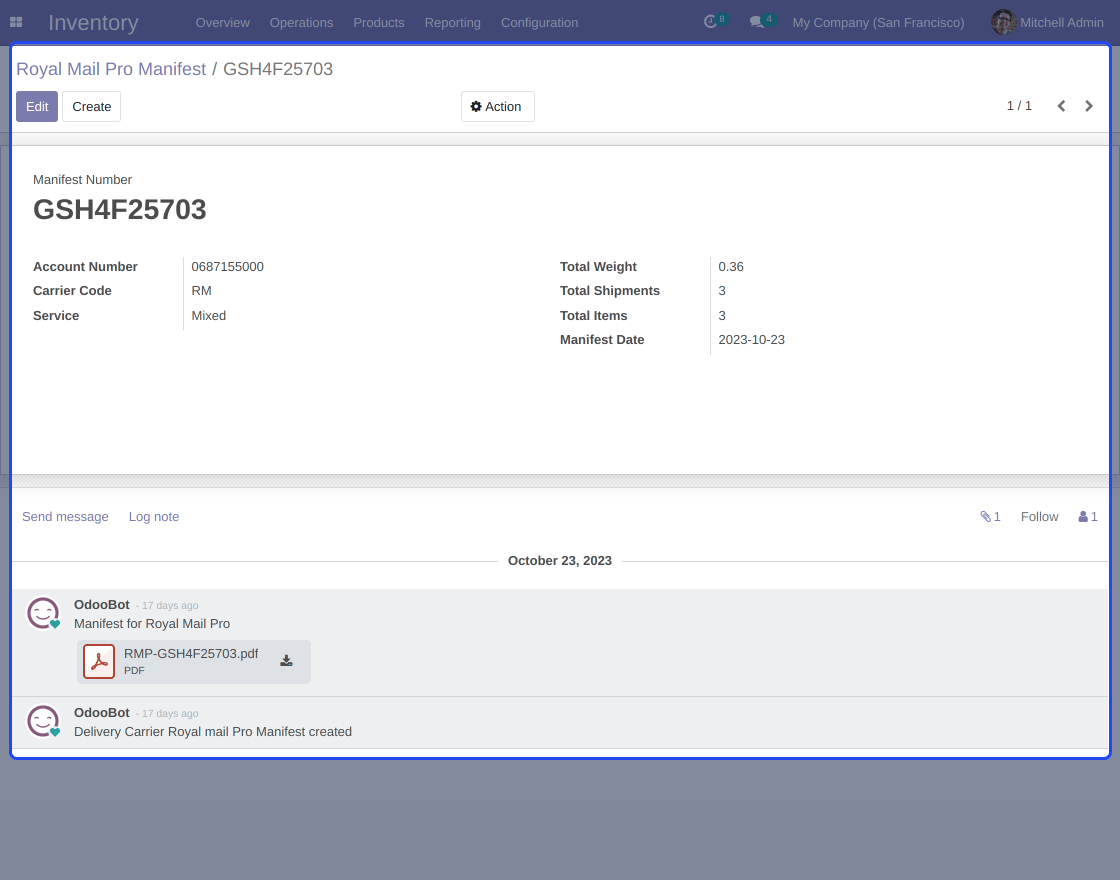
Task: Click Log note in chatter
Action: tap(154, 516)
